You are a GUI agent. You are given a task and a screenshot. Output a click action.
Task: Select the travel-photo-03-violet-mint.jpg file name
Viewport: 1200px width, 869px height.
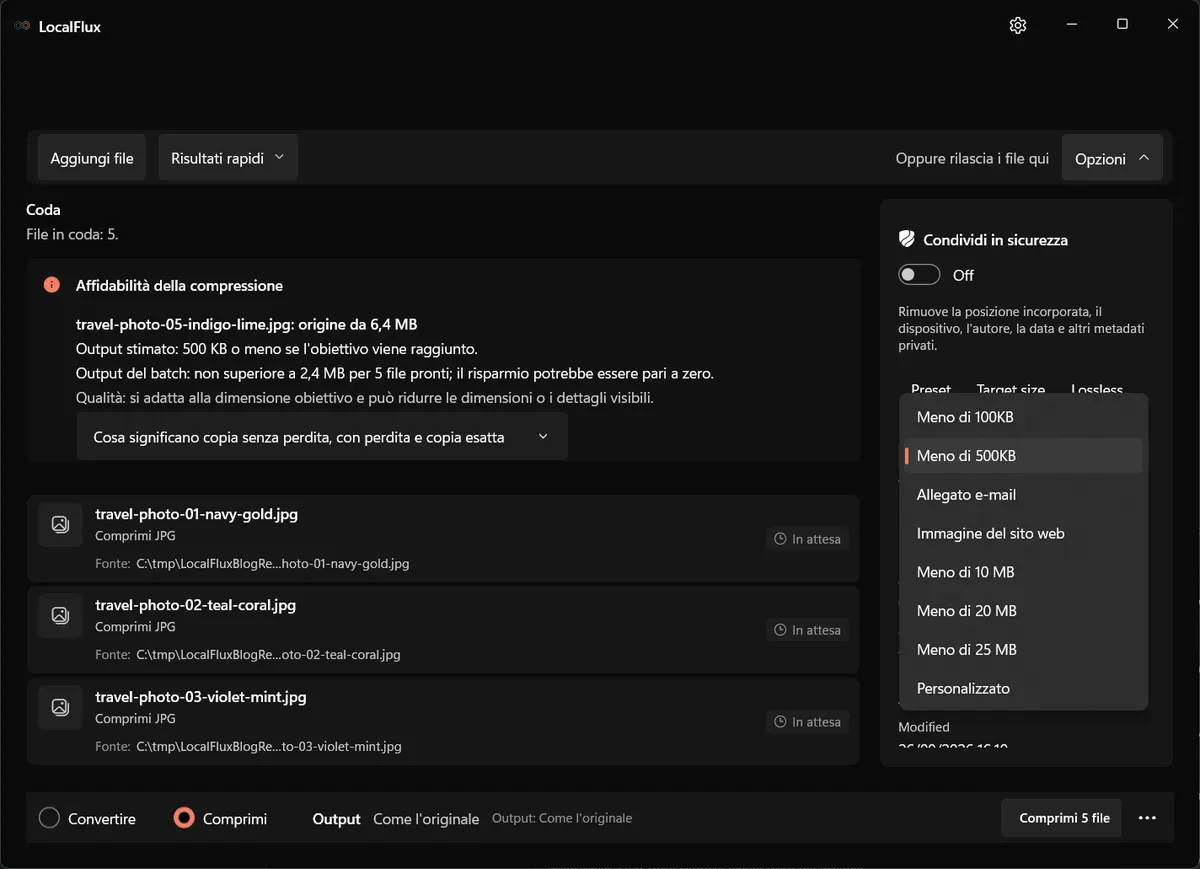click(201, 697)
